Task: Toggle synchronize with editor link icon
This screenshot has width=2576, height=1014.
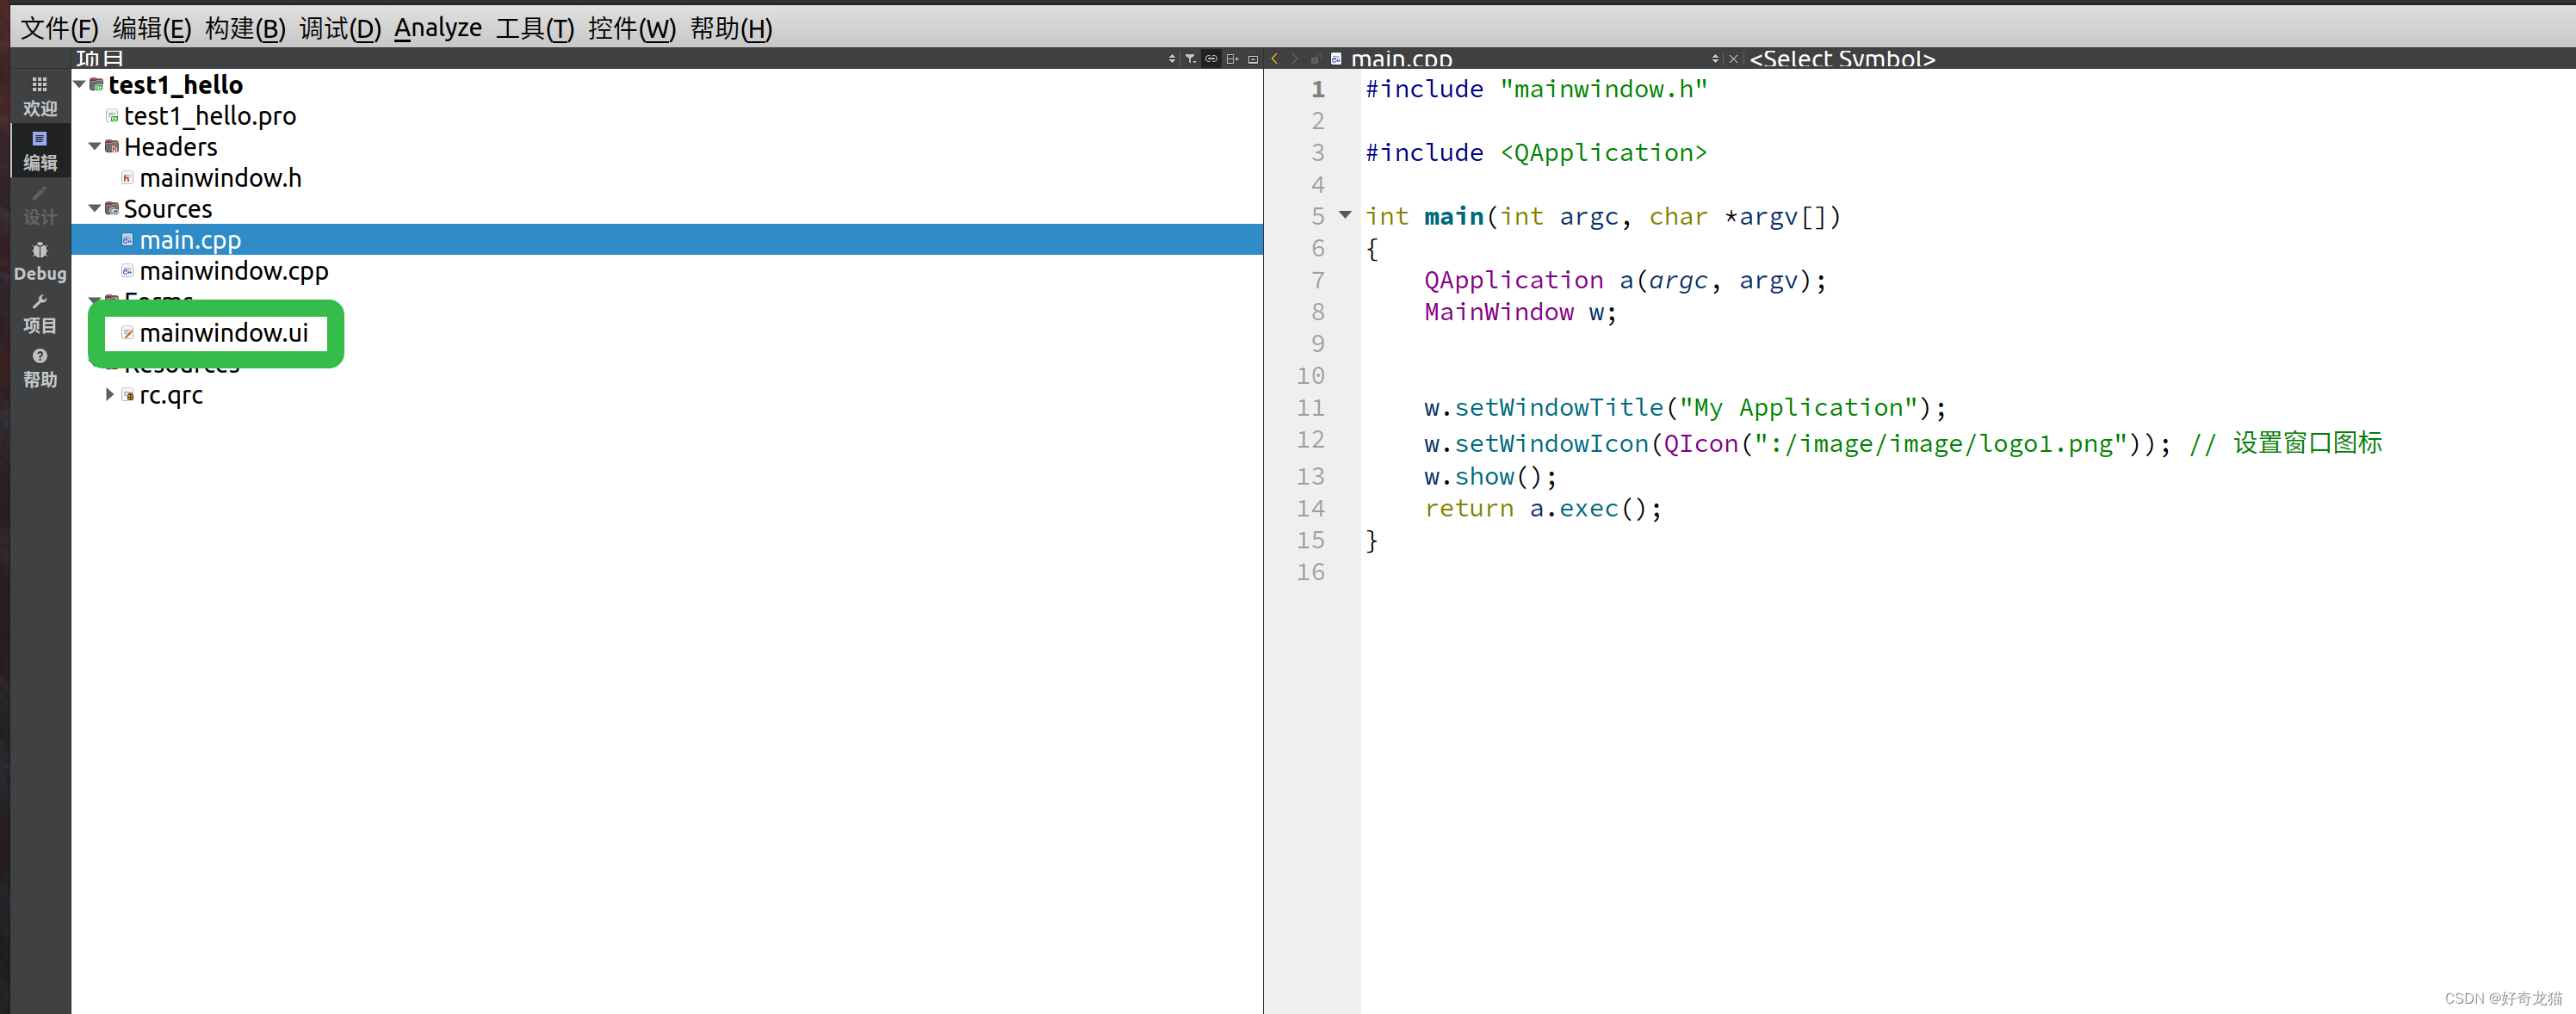Action: (1211, 59)
